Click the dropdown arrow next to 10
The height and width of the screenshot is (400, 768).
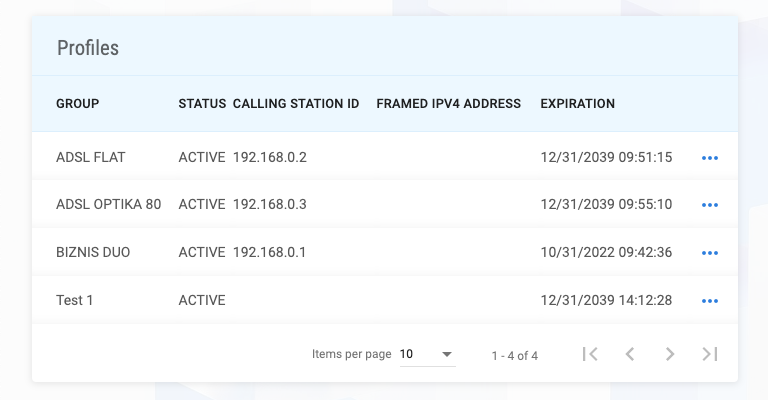[x=447, y=355]
